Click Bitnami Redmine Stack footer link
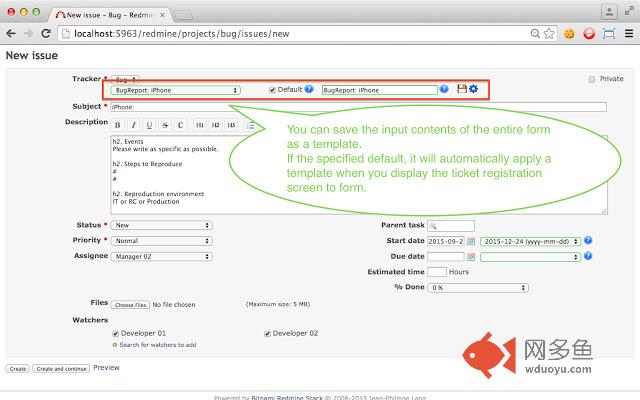Viewport: 640px width, 400px height. pyautogui.click(x=287, y=397)
